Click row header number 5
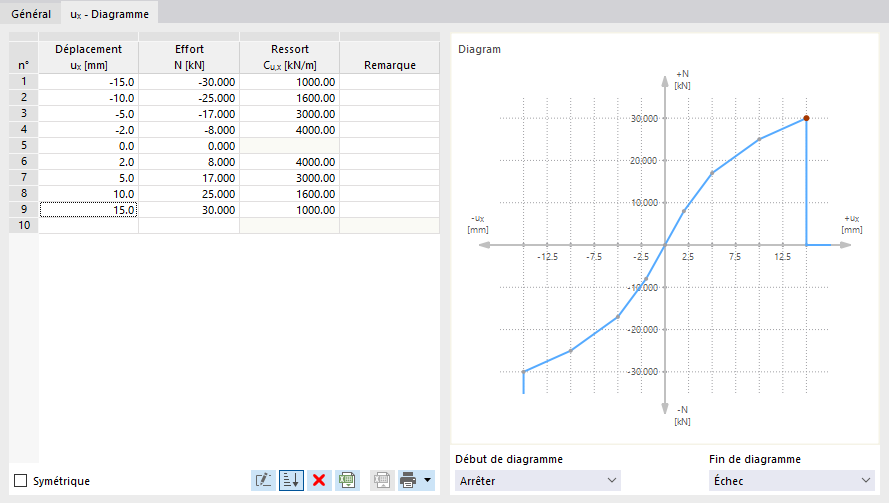The height and width of the screenshot is (503, 889). click(24, 146)
